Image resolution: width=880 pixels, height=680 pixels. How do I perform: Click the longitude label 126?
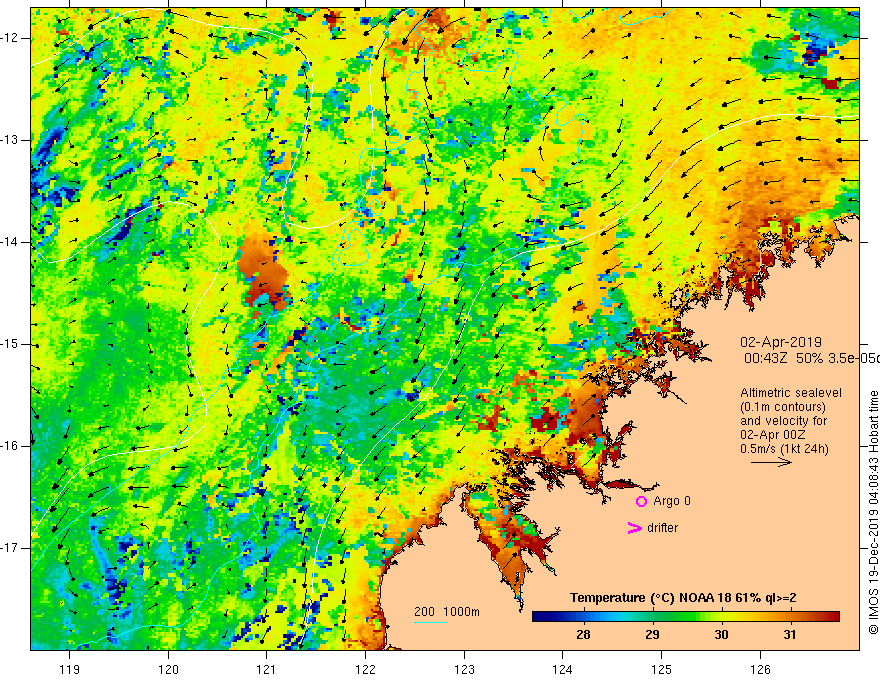click(760, 669)
